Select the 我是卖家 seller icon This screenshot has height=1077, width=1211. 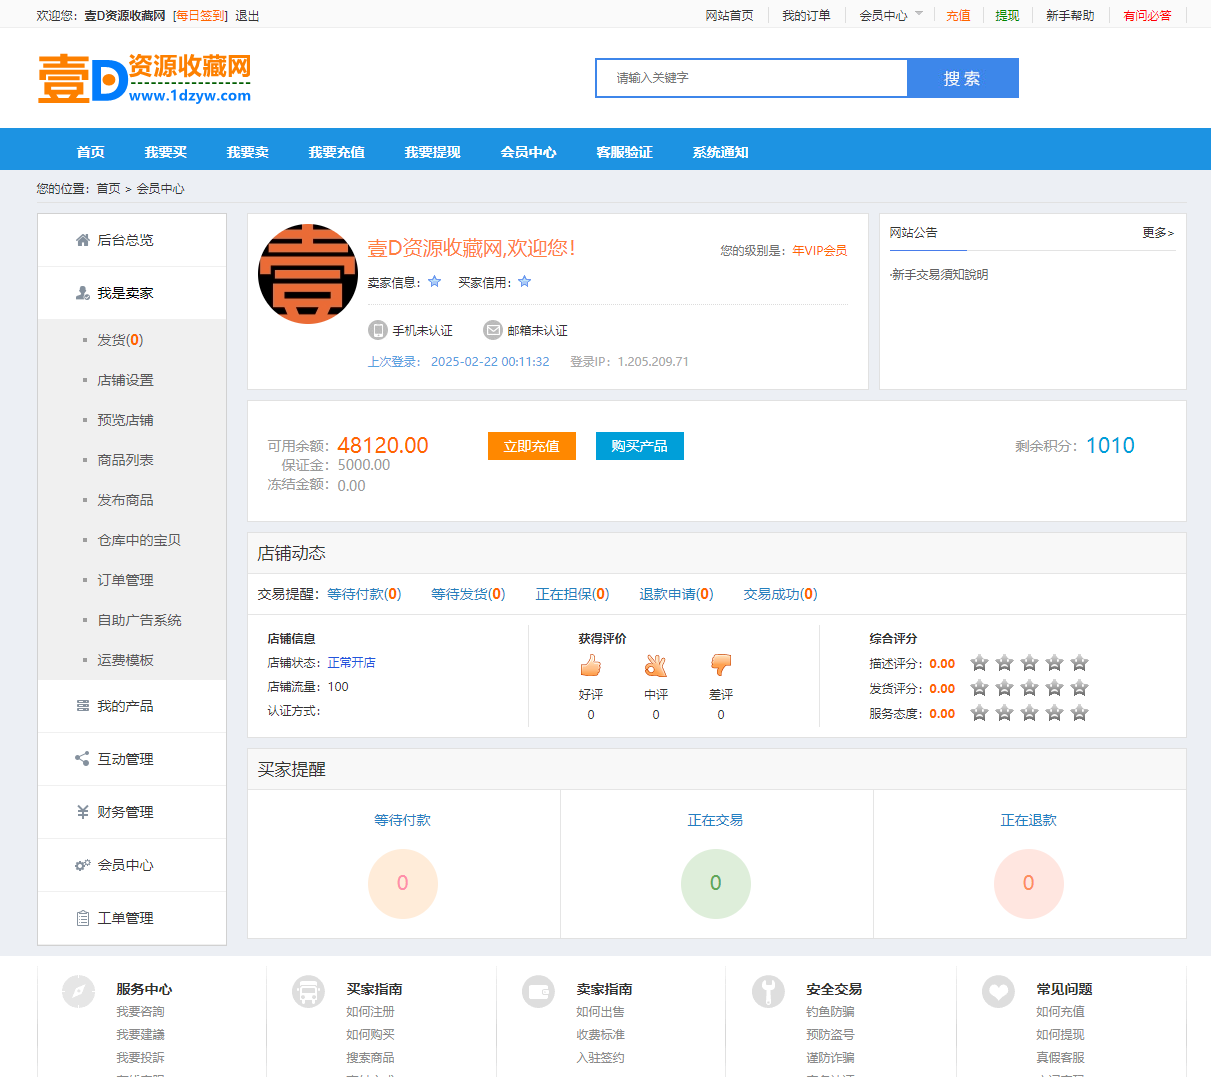(82, 293)
